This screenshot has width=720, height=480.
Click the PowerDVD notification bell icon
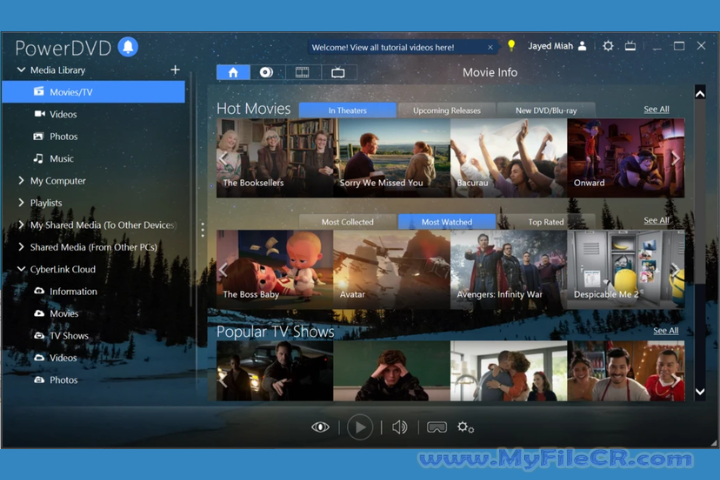(128, 47)
